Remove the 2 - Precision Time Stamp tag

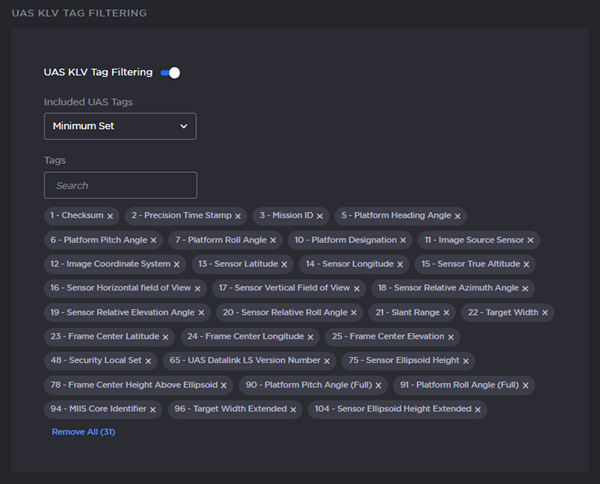point(238,216)
